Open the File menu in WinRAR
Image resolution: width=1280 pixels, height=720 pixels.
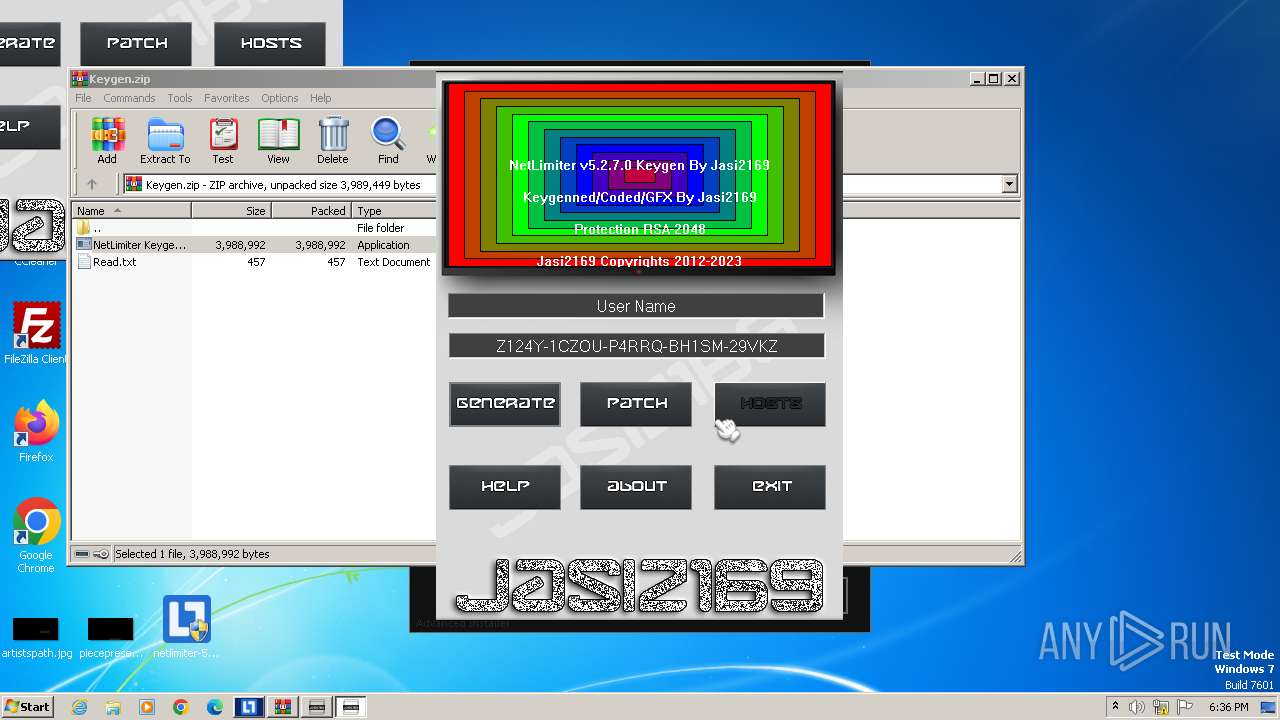(83, 98)
